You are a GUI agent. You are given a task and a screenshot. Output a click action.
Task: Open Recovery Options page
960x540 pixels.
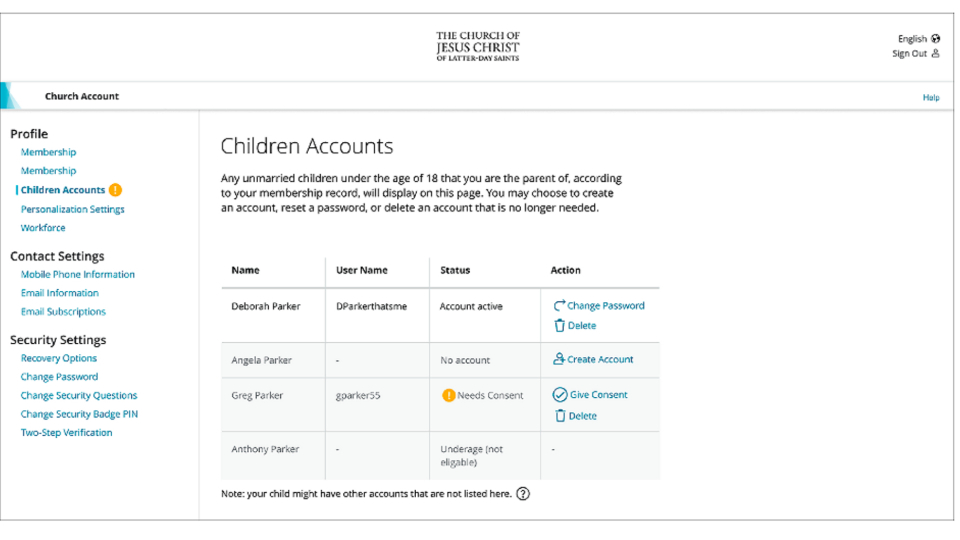point(59,358)
